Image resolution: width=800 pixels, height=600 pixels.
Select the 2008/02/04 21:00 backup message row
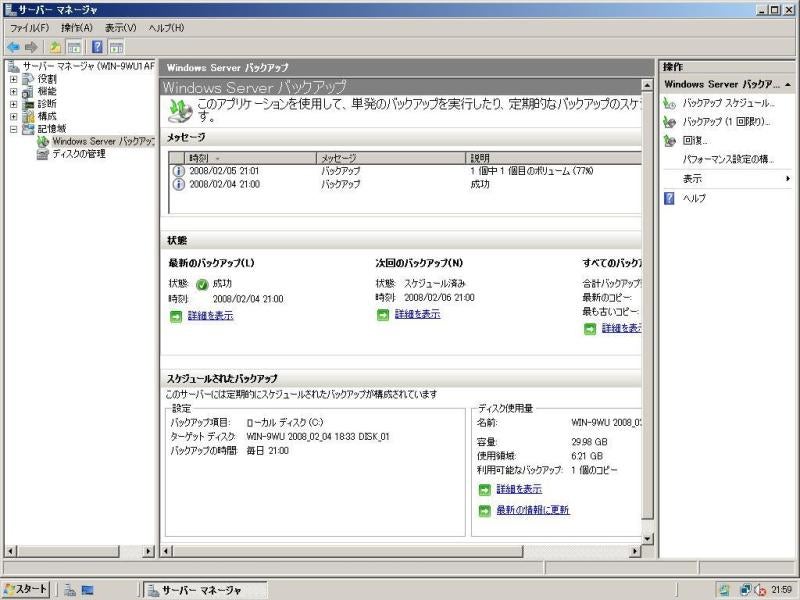pos(405,184)
